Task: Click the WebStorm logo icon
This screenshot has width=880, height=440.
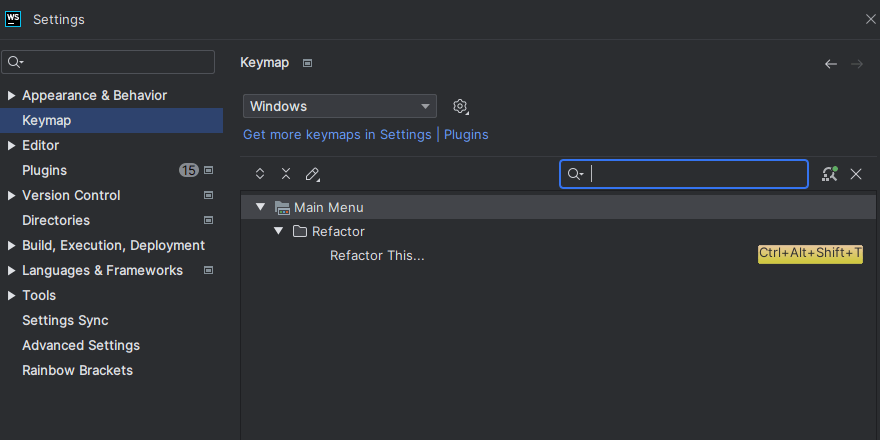Action: tap(13, 19)
